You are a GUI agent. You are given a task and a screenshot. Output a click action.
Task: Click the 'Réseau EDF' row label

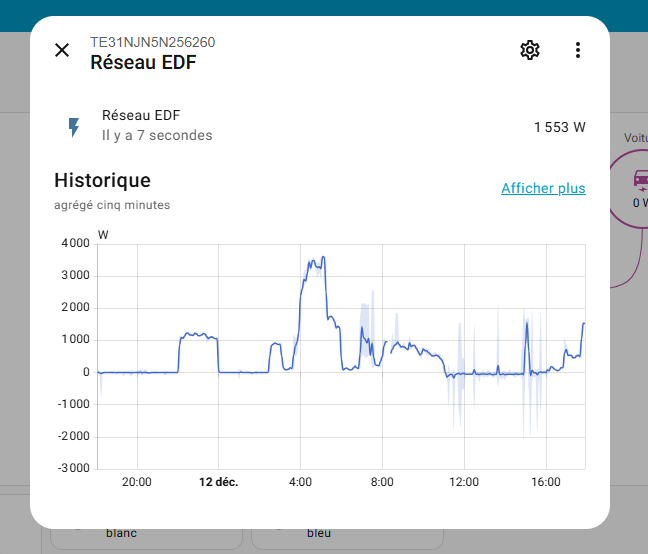tap(141, 115)
